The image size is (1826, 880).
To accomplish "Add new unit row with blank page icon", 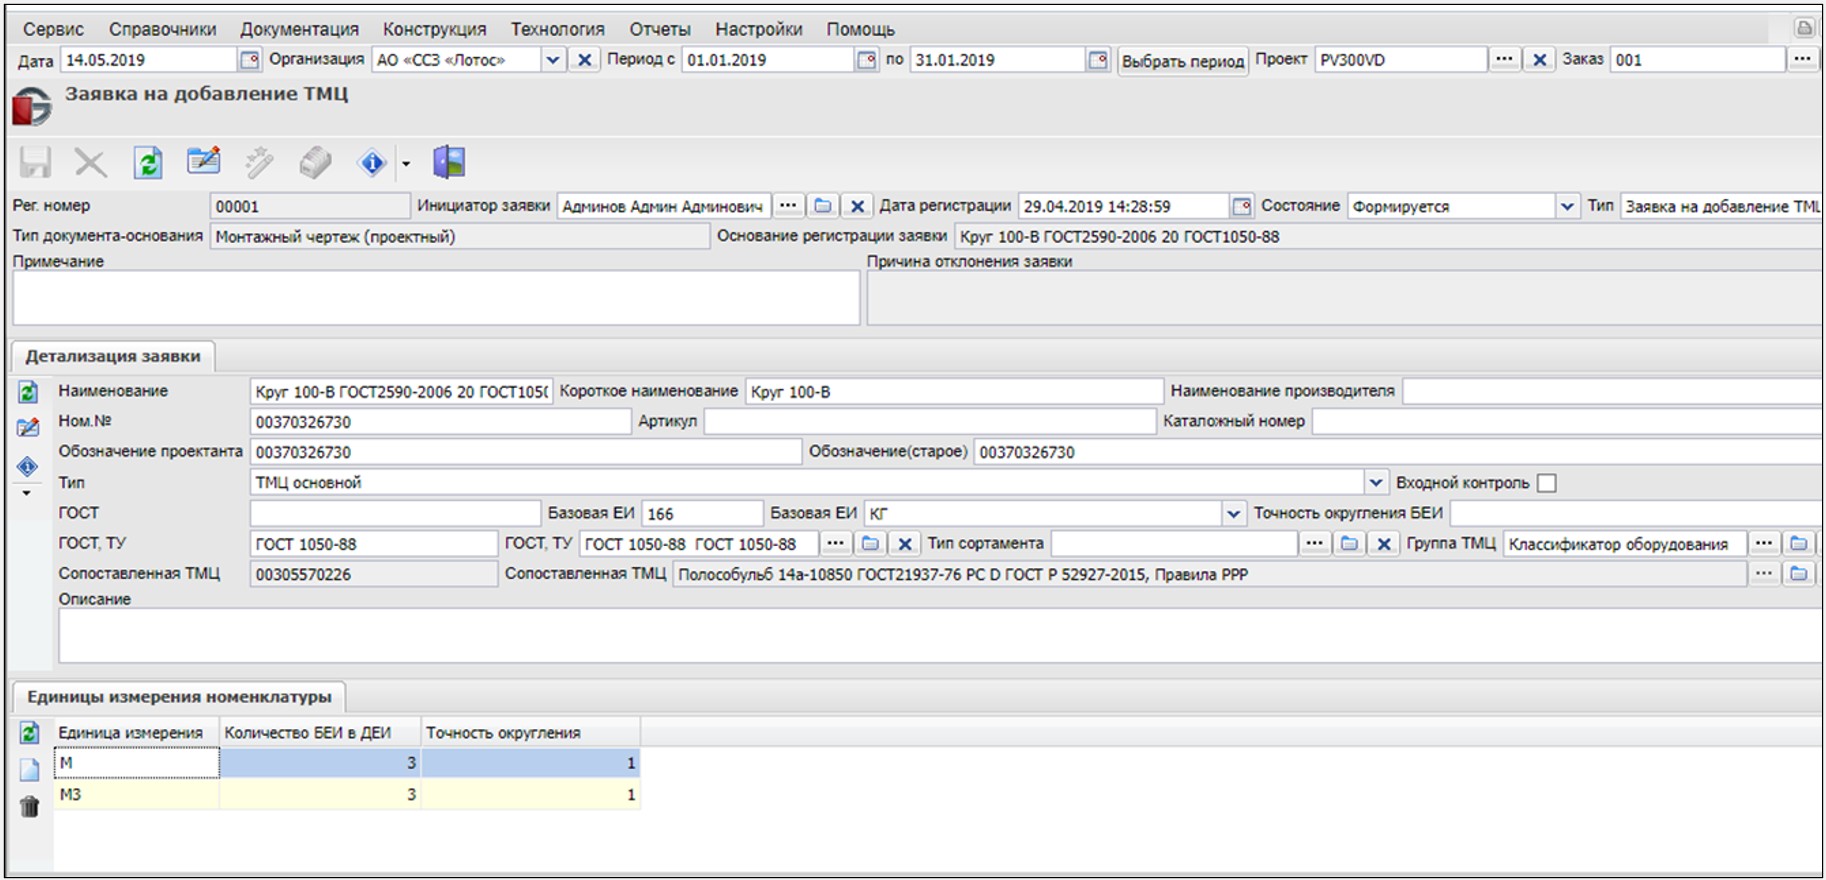I will click(29, 769).
